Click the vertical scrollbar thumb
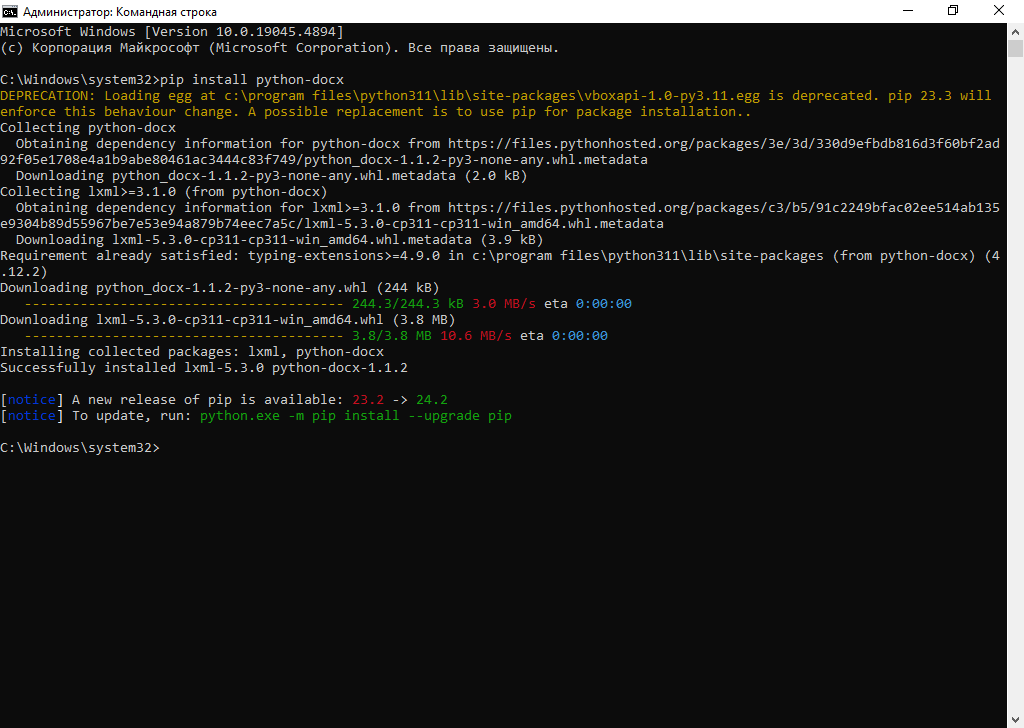The image size is (1024, 728). click(1015, 50)
